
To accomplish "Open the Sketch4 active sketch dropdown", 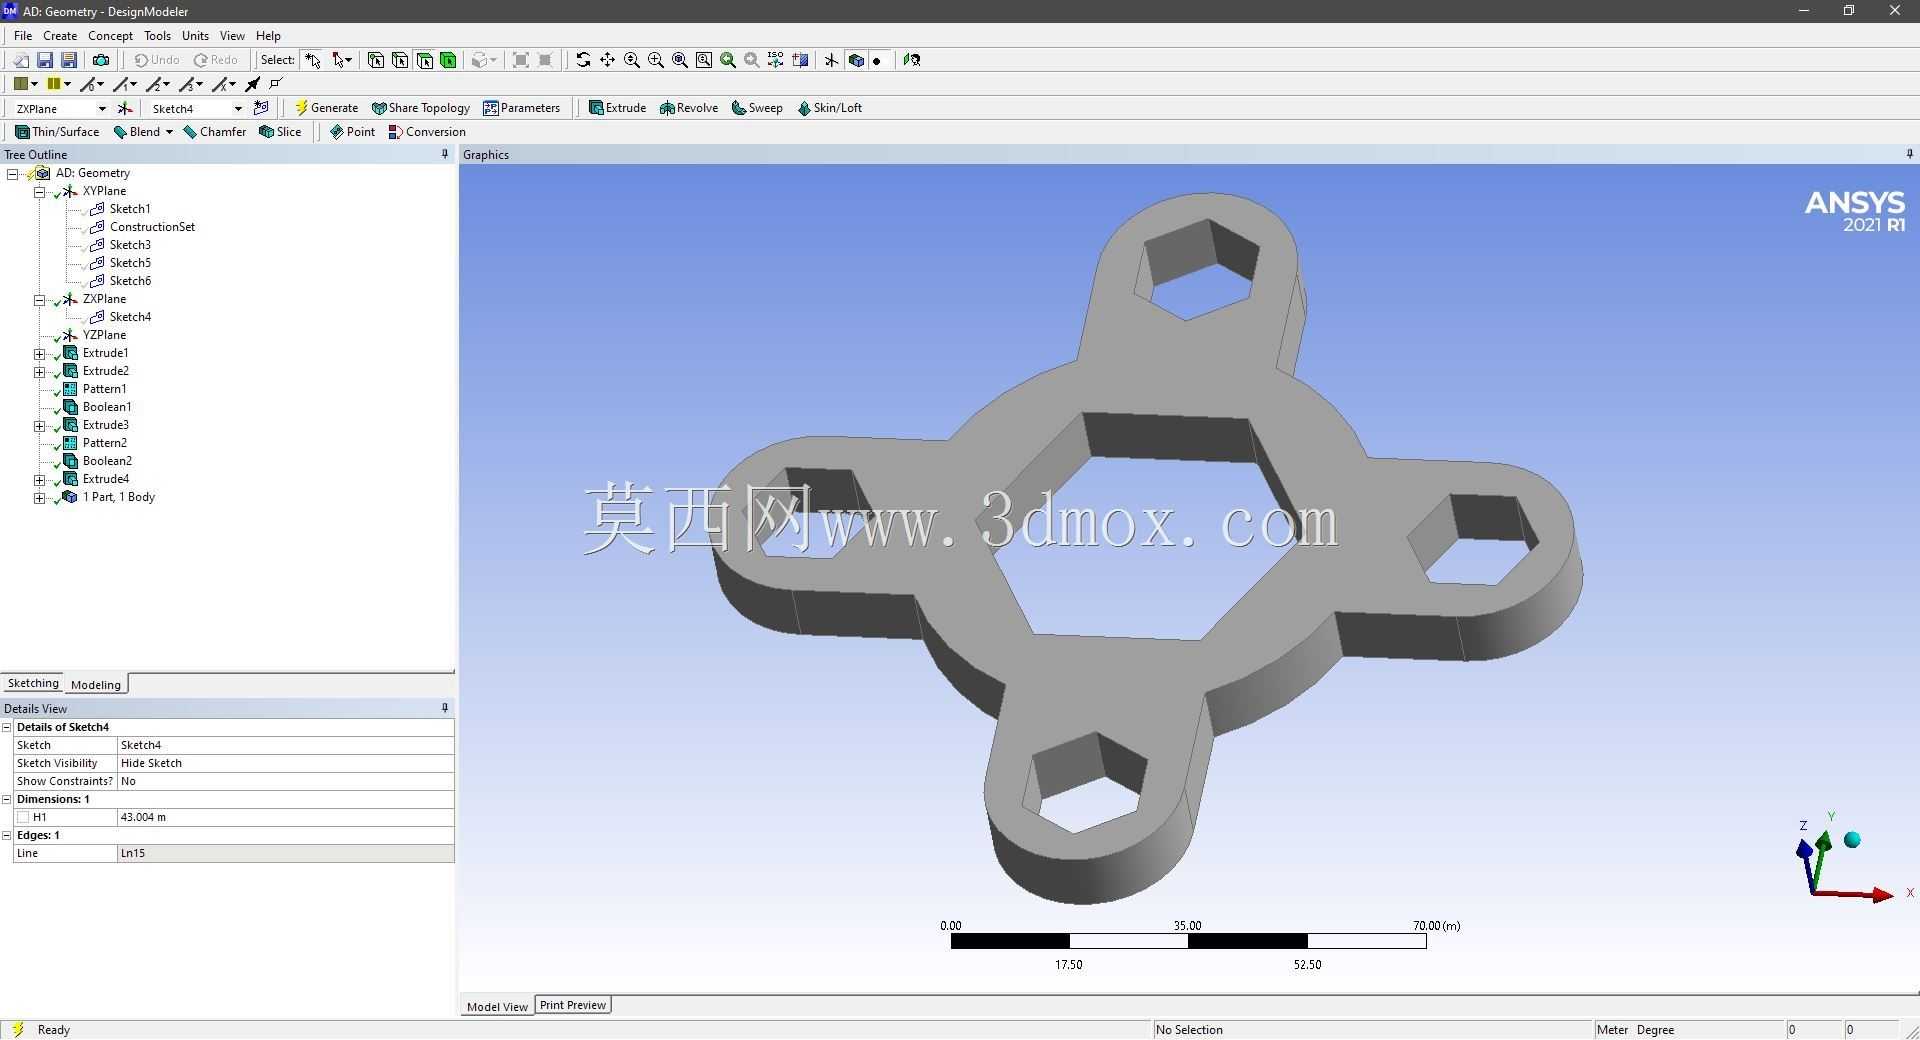I will pyautogui.click(x=238, y=108).
